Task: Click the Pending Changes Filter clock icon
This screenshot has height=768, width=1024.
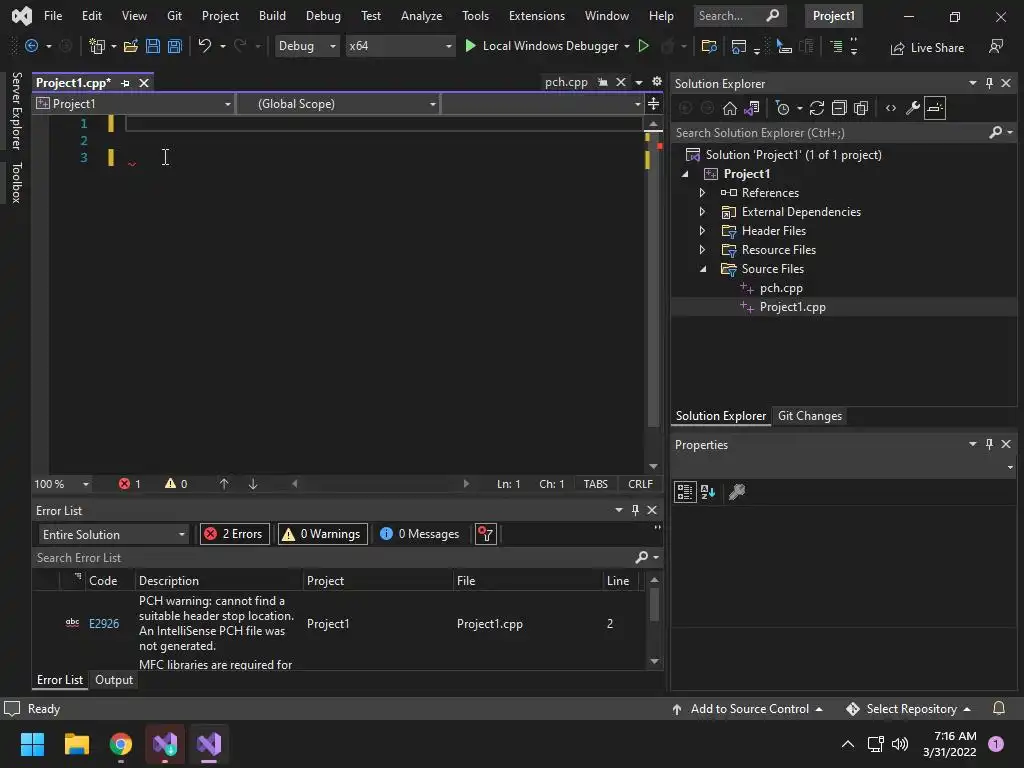Action: 782,108
